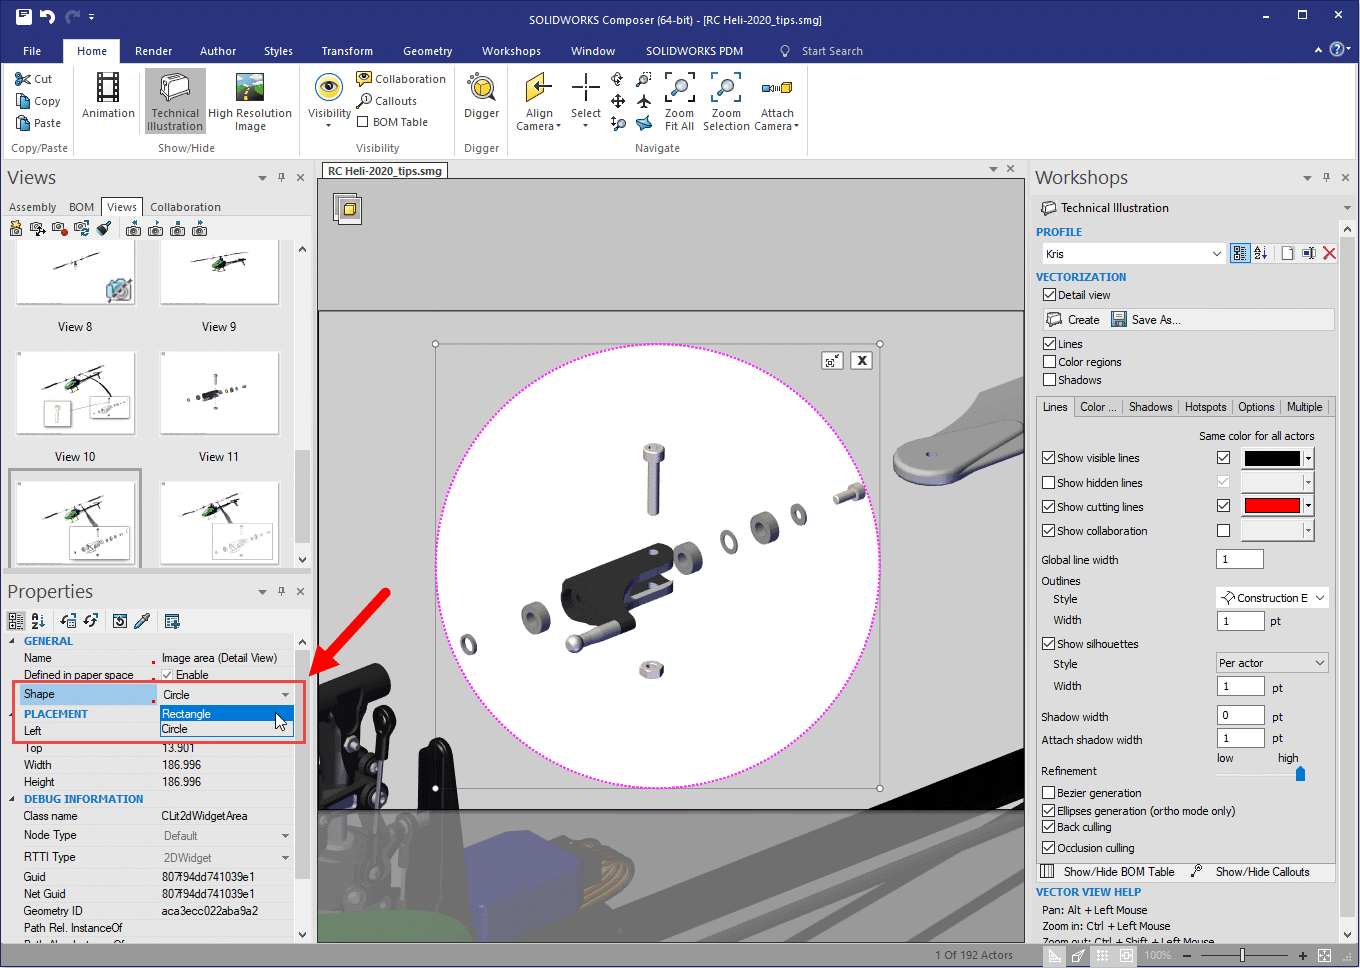Select Circle from the Shape list

tap(226, 729)
